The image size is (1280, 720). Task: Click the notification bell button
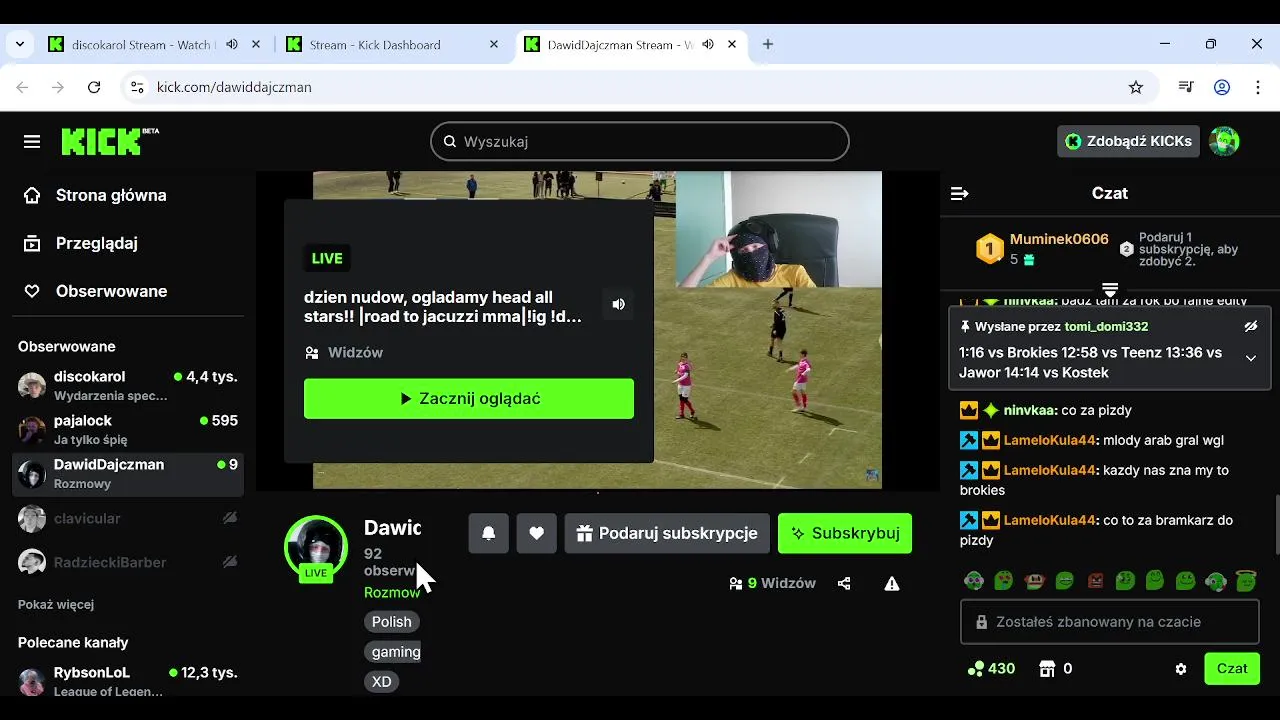point(489,533)
